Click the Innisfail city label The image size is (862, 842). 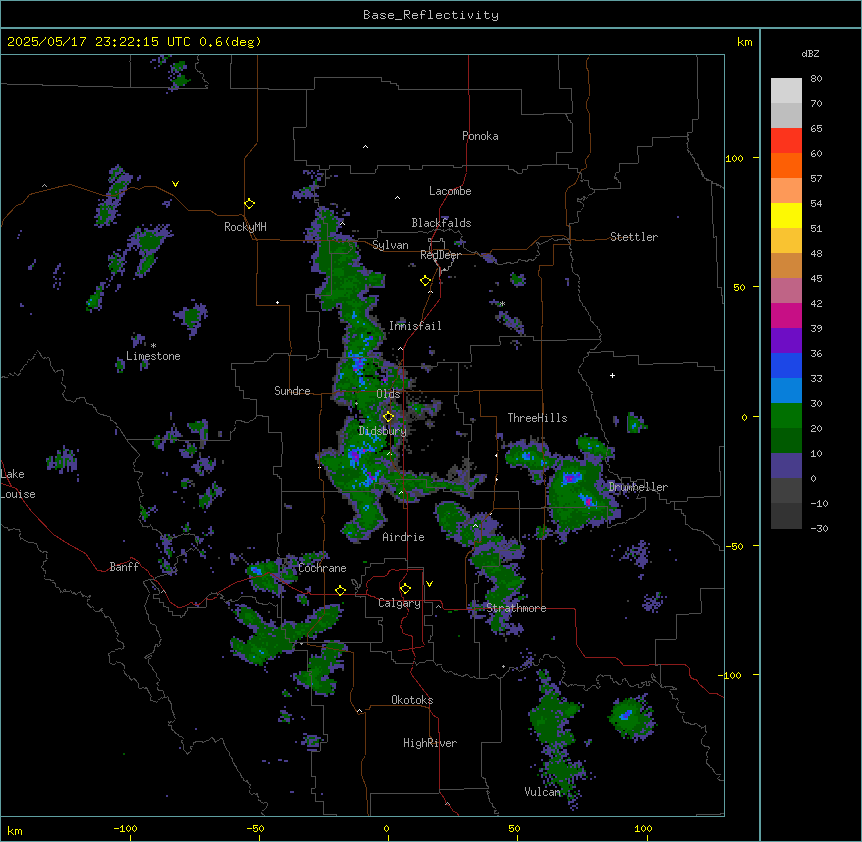pos(415,326)
